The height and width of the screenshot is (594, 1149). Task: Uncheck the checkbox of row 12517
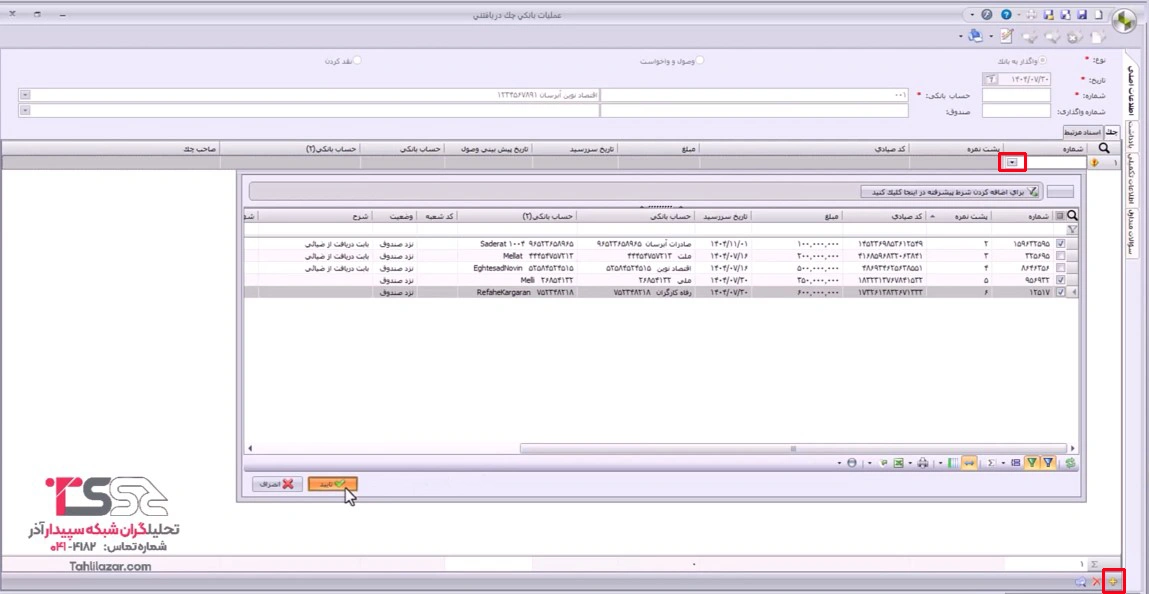click(x=1061, y=292)
